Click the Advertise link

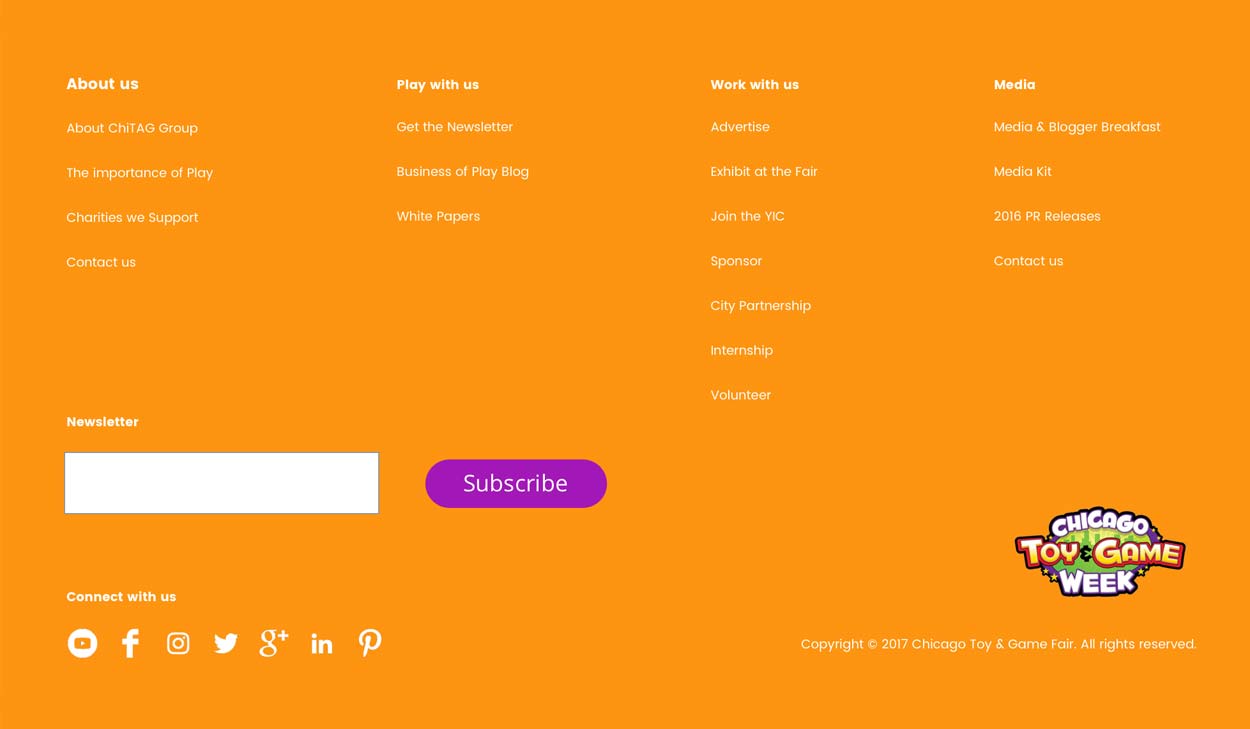coord(740,127)
